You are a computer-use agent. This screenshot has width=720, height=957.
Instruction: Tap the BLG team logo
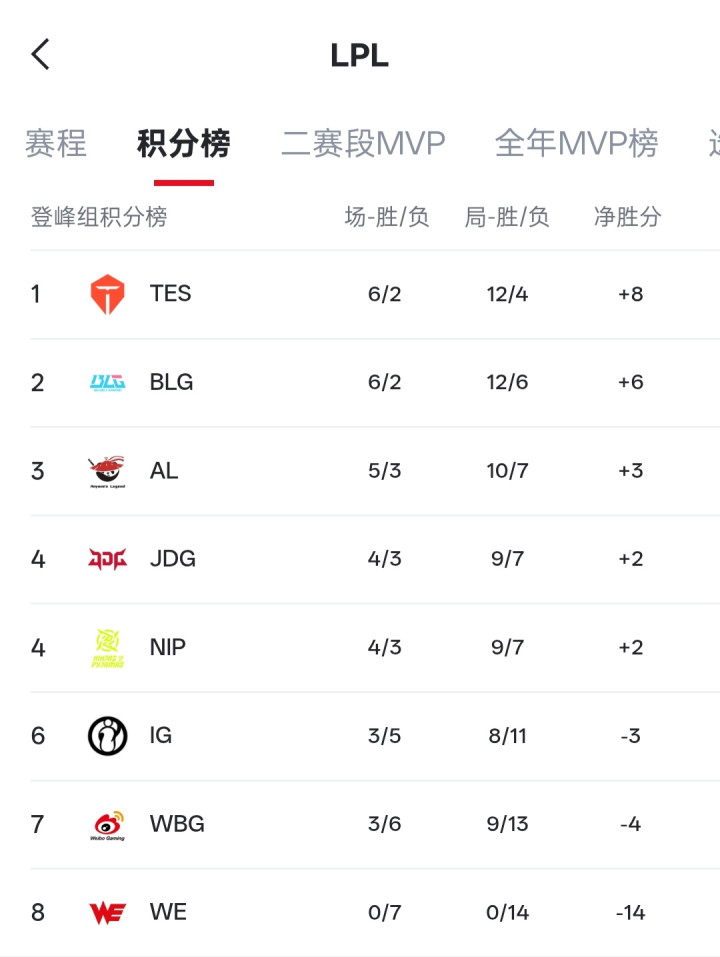pos(107,382)
